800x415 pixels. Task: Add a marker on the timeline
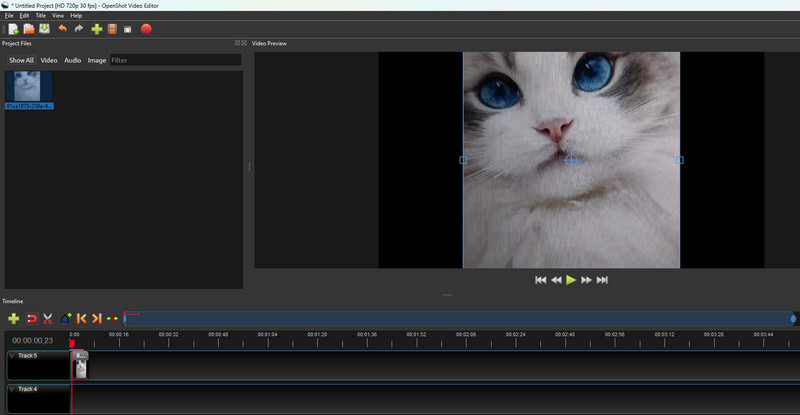coord(65,318)
